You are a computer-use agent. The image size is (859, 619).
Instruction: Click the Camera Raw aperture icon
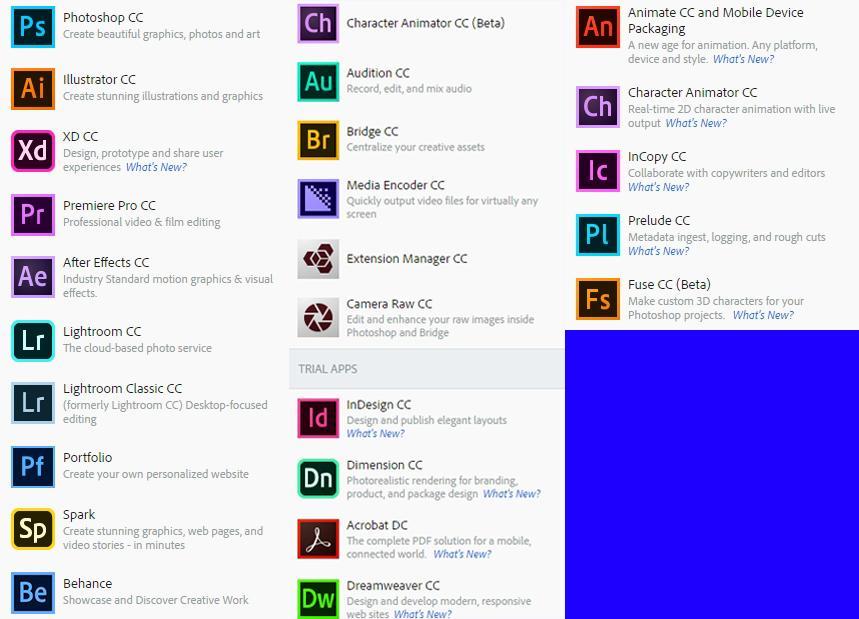[x=318, y=317]
